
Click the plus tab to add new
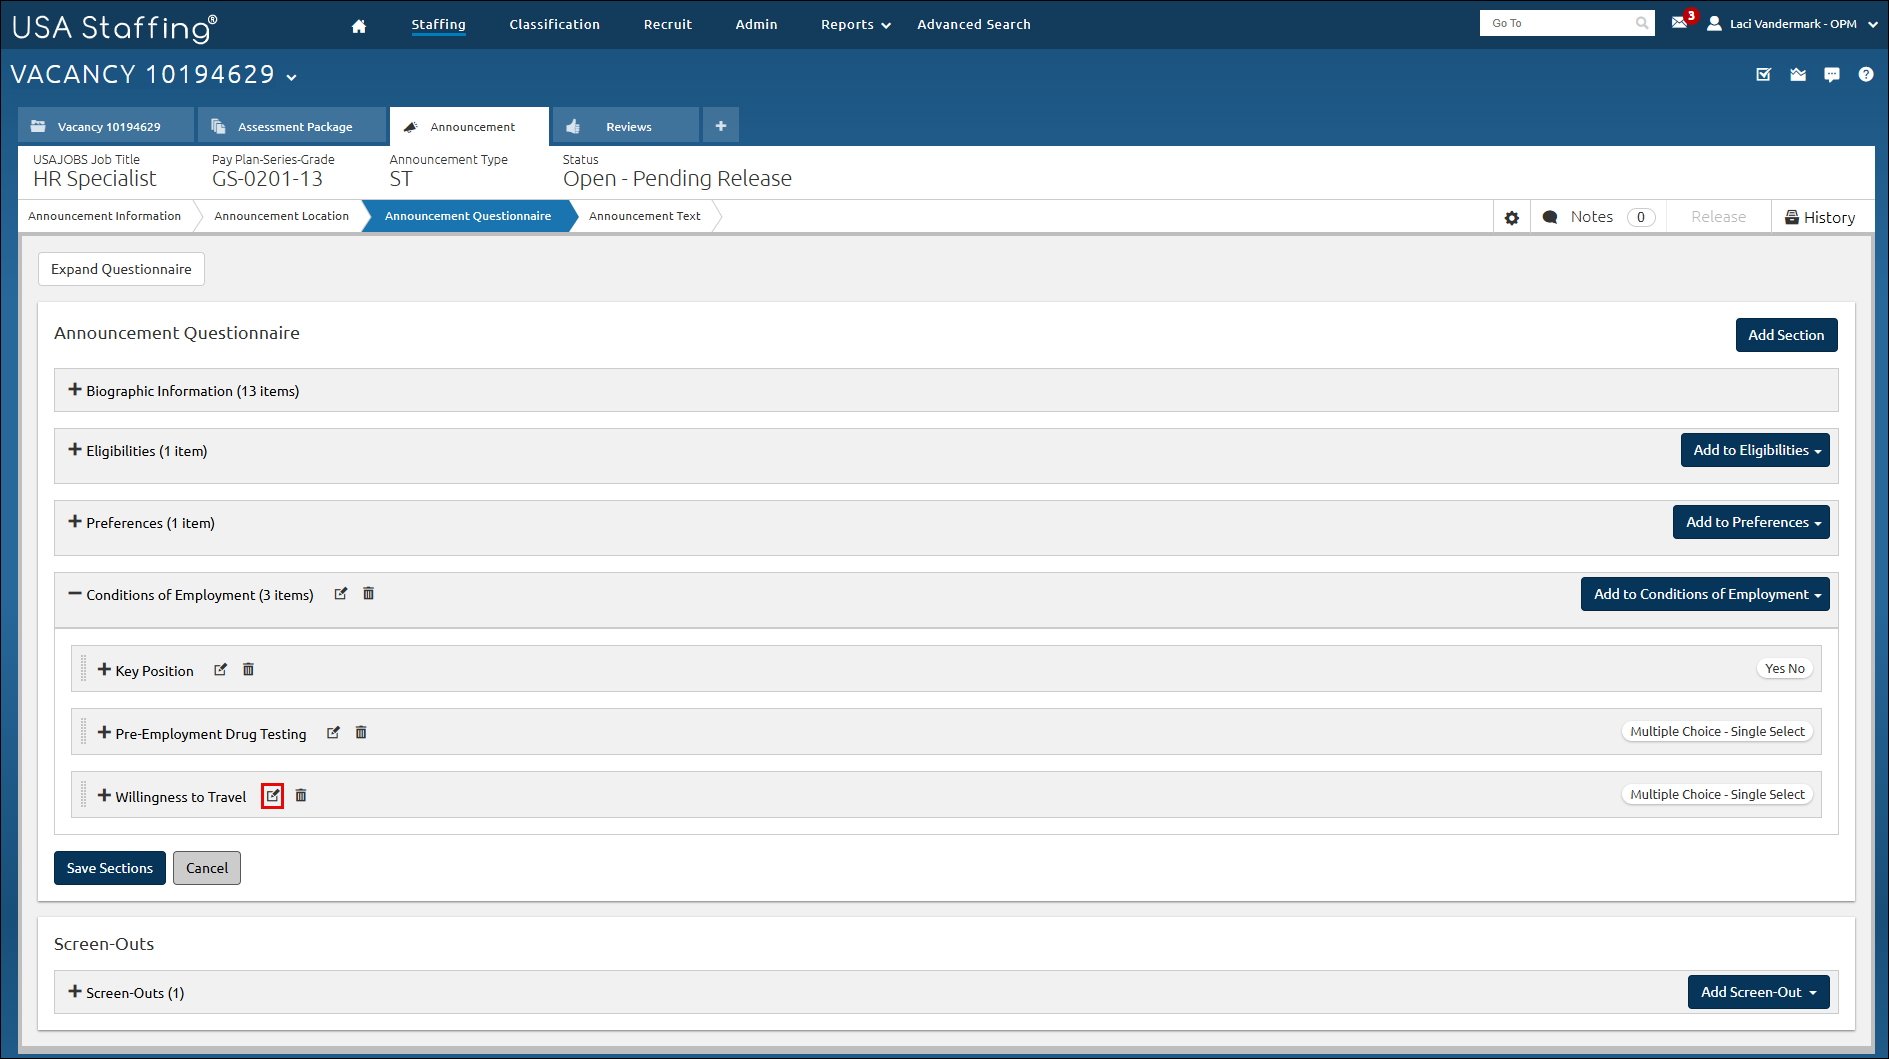(x=721, y=126)
